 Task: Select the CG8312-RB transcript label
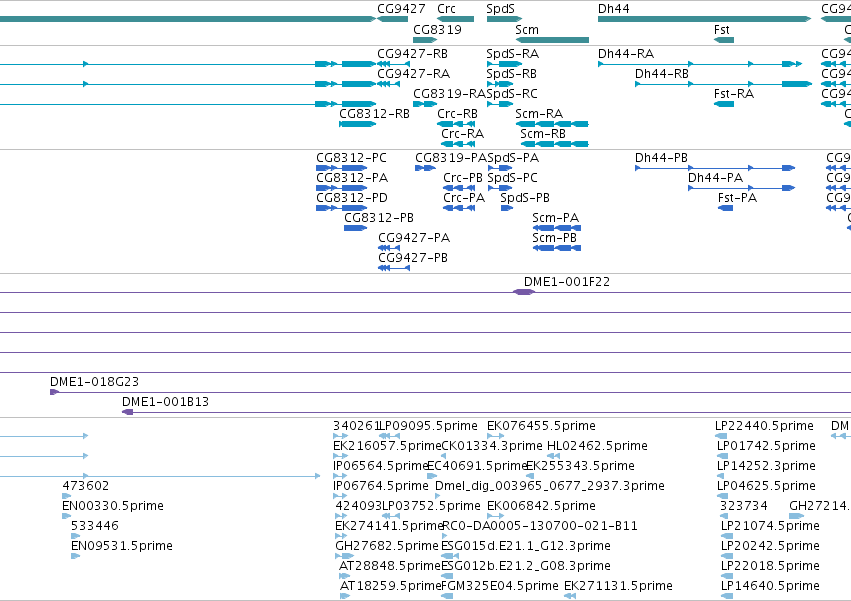point(374,114)
